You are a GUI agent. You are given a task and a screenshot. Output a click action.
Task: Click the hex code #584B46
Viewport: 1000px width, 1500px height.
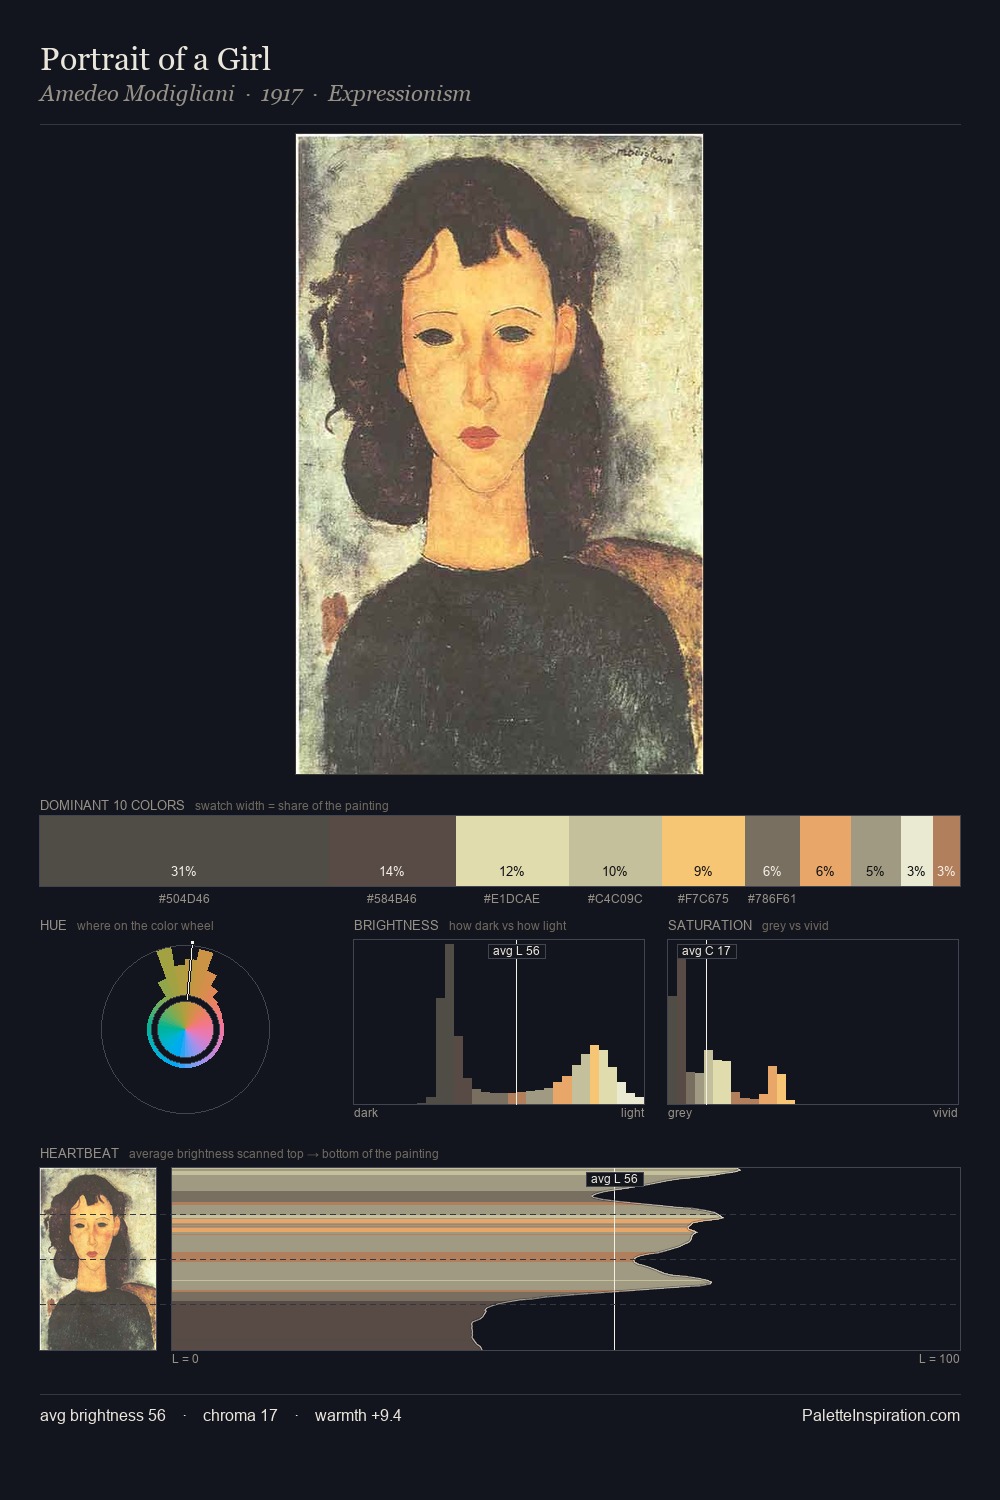(391, 899)
